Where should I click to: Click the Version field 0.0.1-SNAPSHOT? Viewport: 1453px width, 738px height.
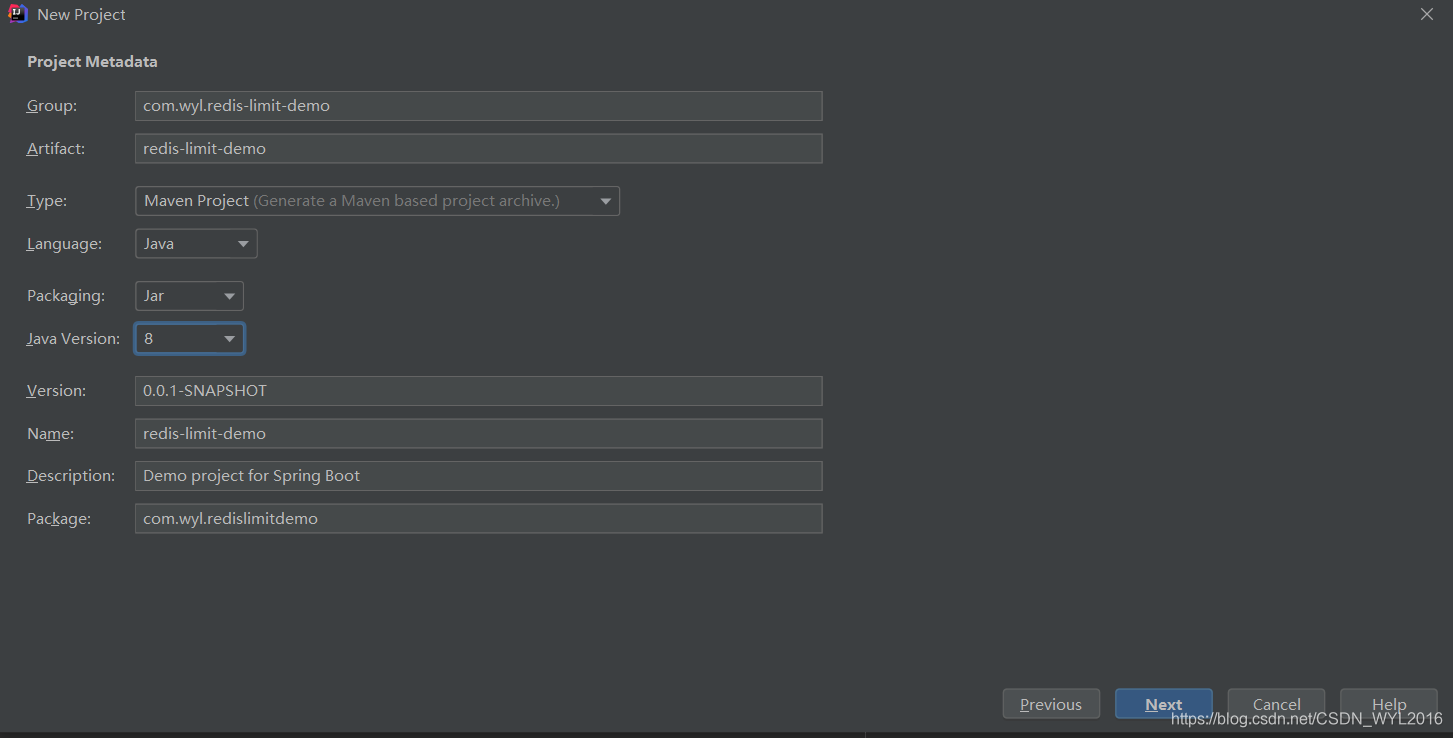[x=478, y=391]
